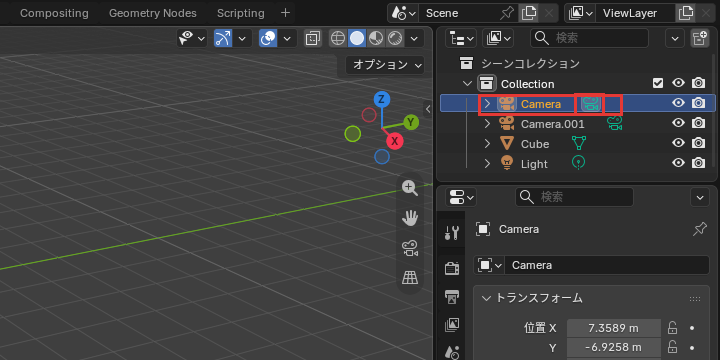
Task: Click negative X axis gizmo circle
Action: coord(369,115)
